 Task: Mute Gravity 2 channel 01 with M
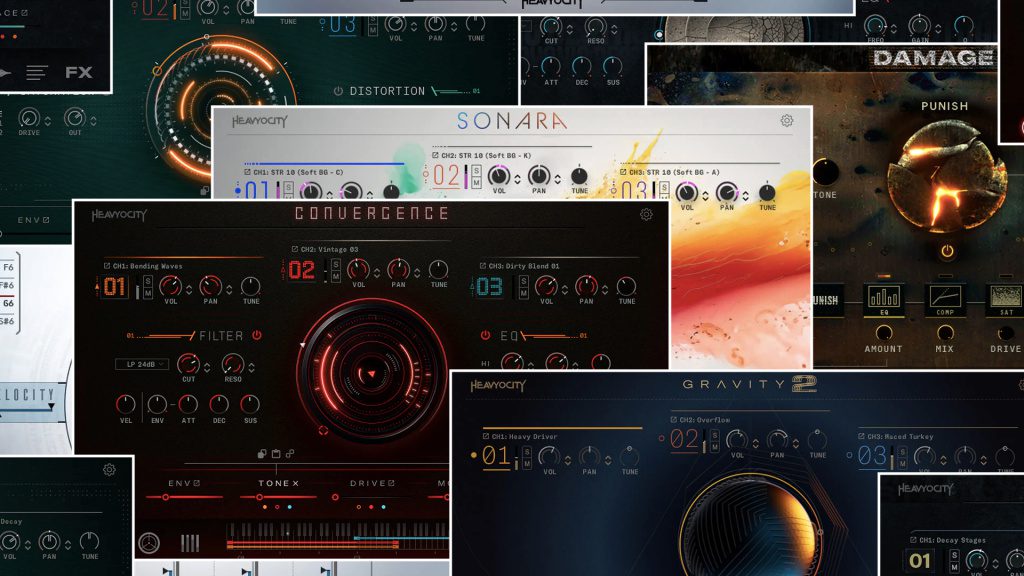(x=527, y=463)
